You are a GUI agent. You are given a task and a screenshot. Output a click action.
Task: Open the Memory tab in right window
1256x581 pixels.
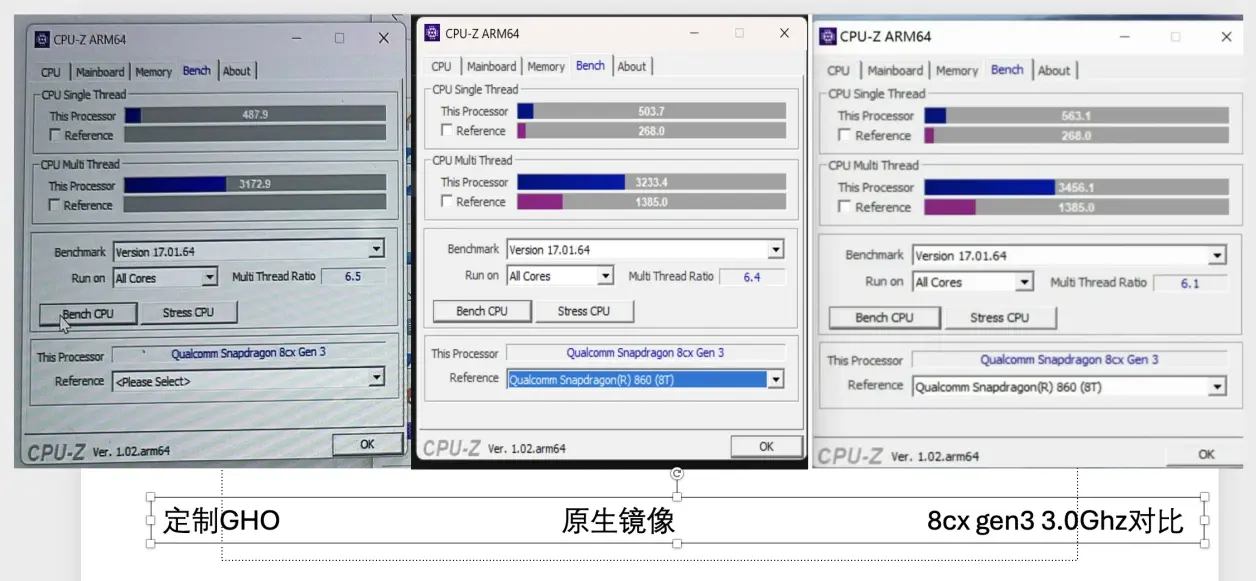pos(957,71)
